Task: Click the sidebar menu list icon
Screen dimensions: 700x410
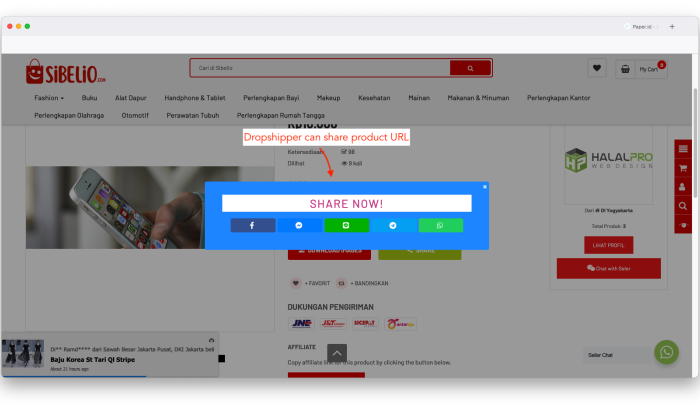Action: click(683, 149)
